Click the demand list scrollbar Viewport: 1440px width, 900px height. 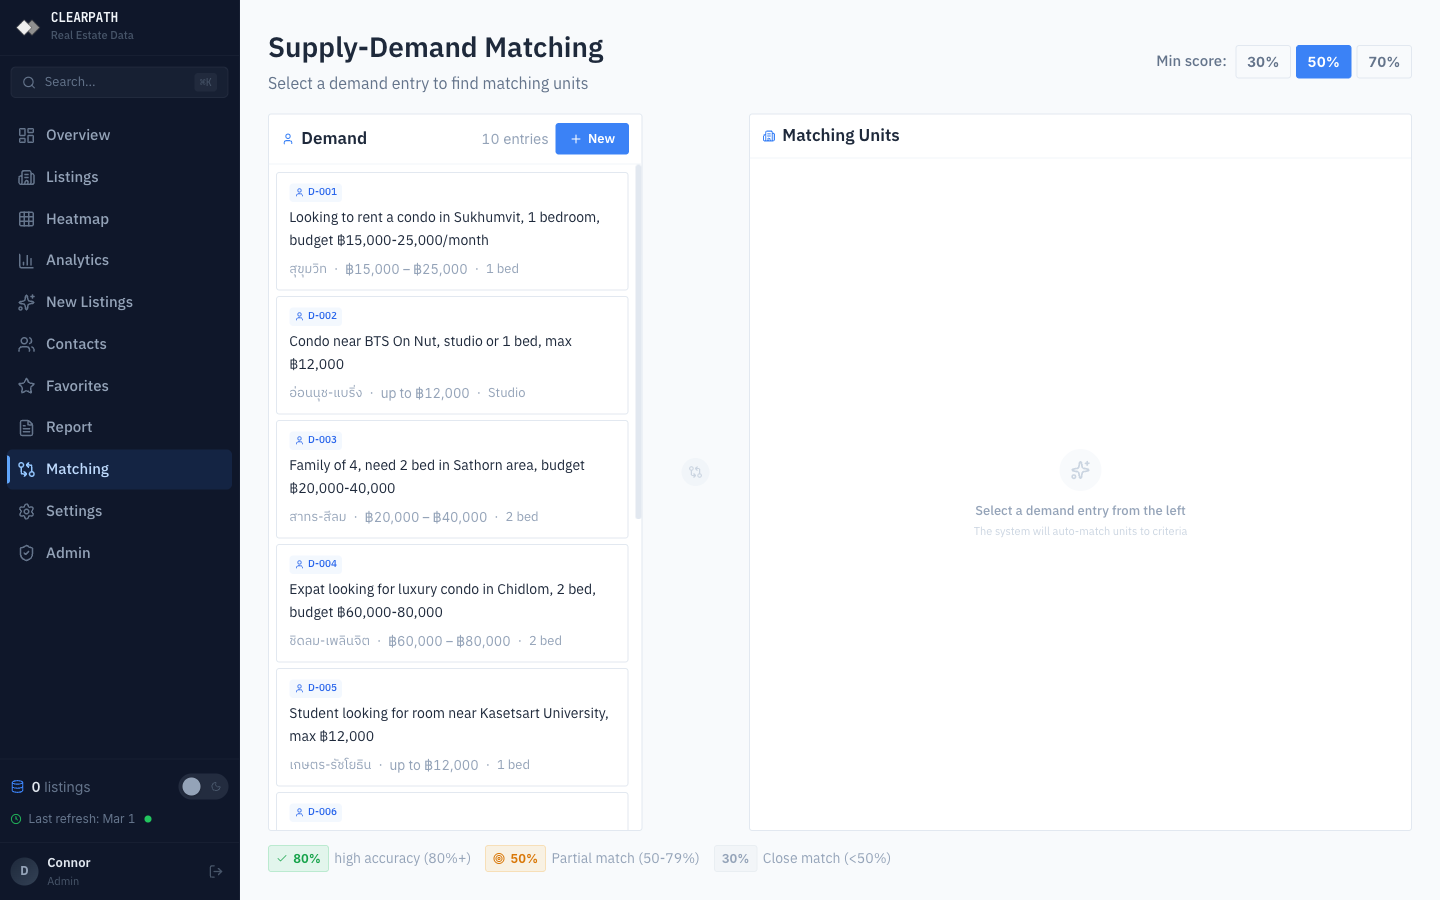[x=638, y=340]
